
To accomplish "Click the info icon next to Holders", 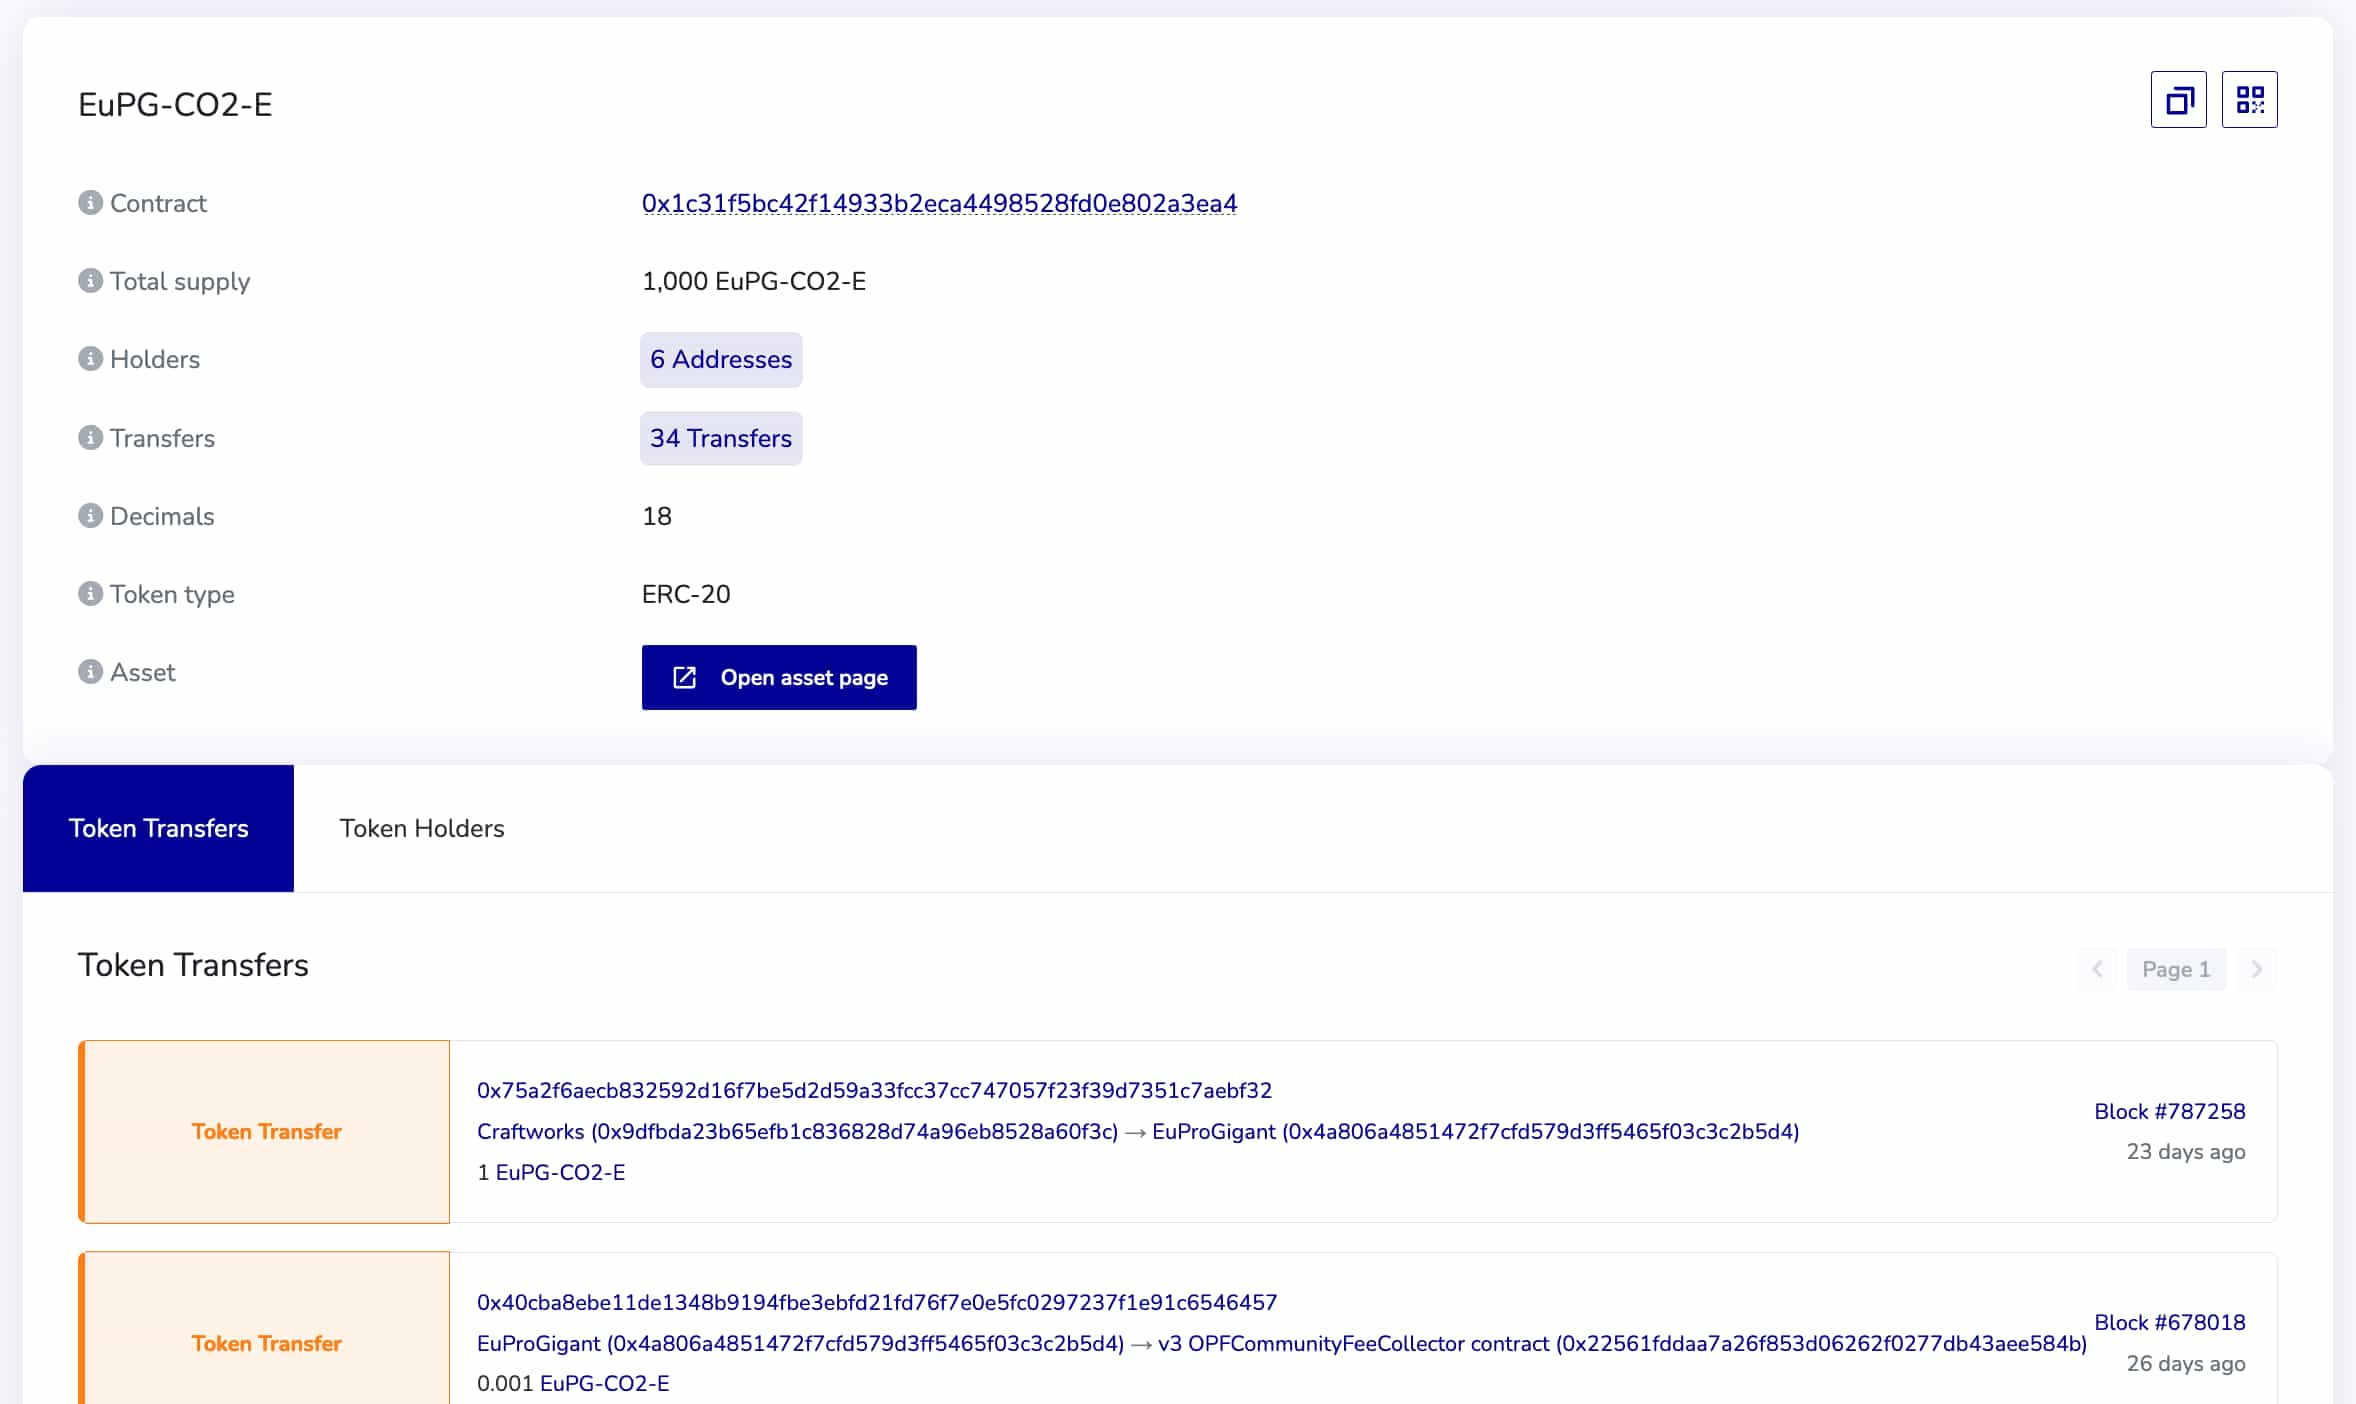I will [x=90, y=359].
